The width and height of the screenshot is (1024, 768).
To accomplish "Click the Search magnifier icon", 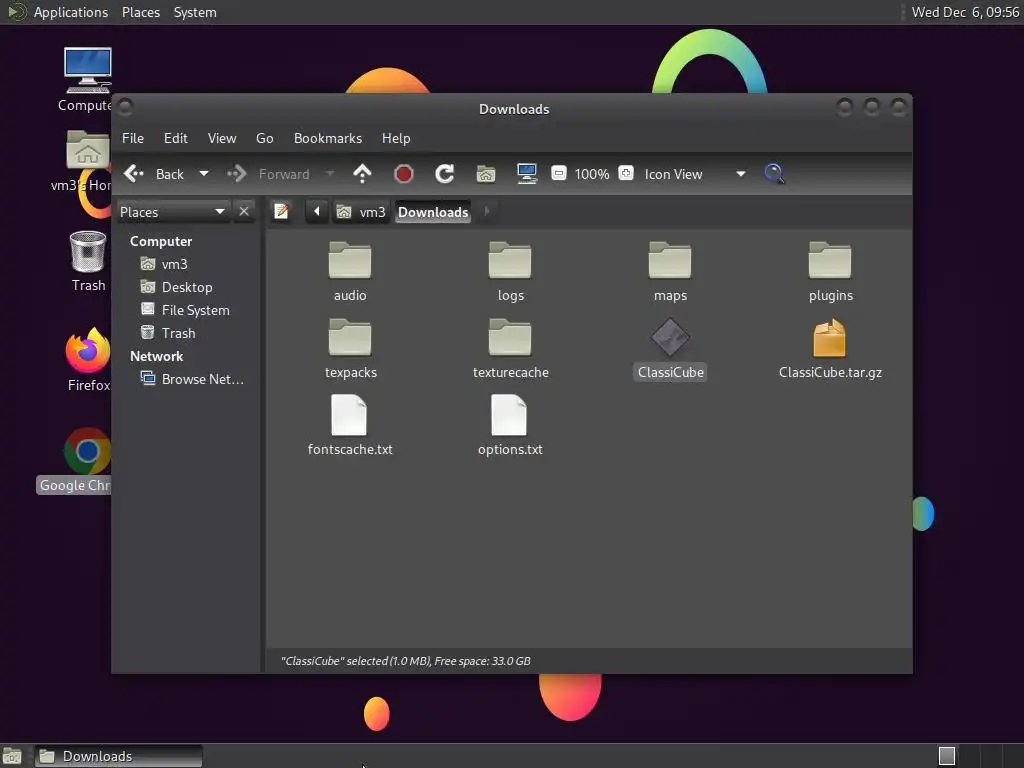I will tap(774, 174).
